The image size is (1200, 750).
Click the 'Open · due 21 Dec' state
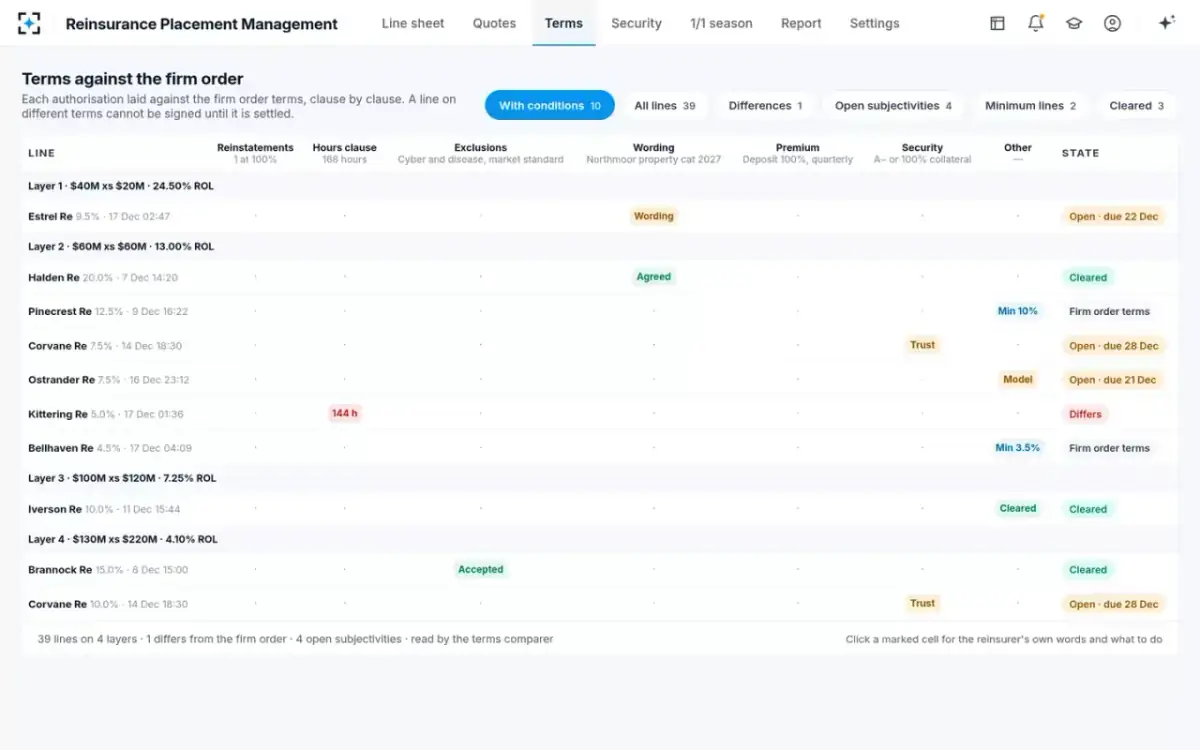coord(1112,380)
